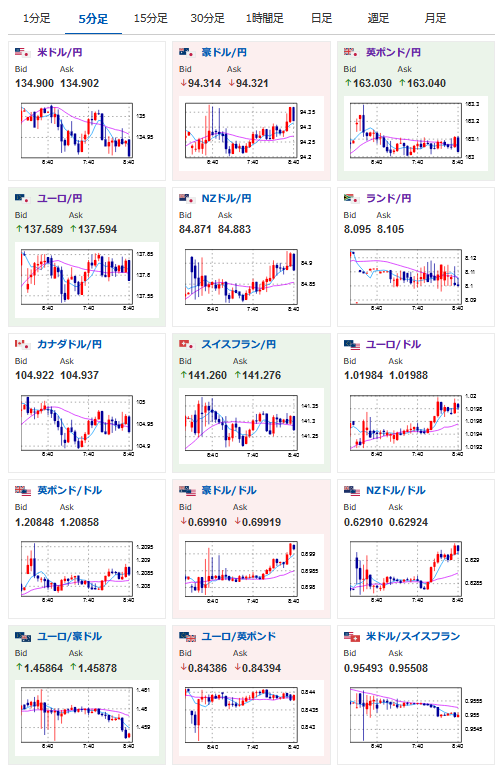This screenshot has width=503, height=767.
Task: Click the NZドル/ドル candlestick chart thumbnail
Action: pos(416,572)
